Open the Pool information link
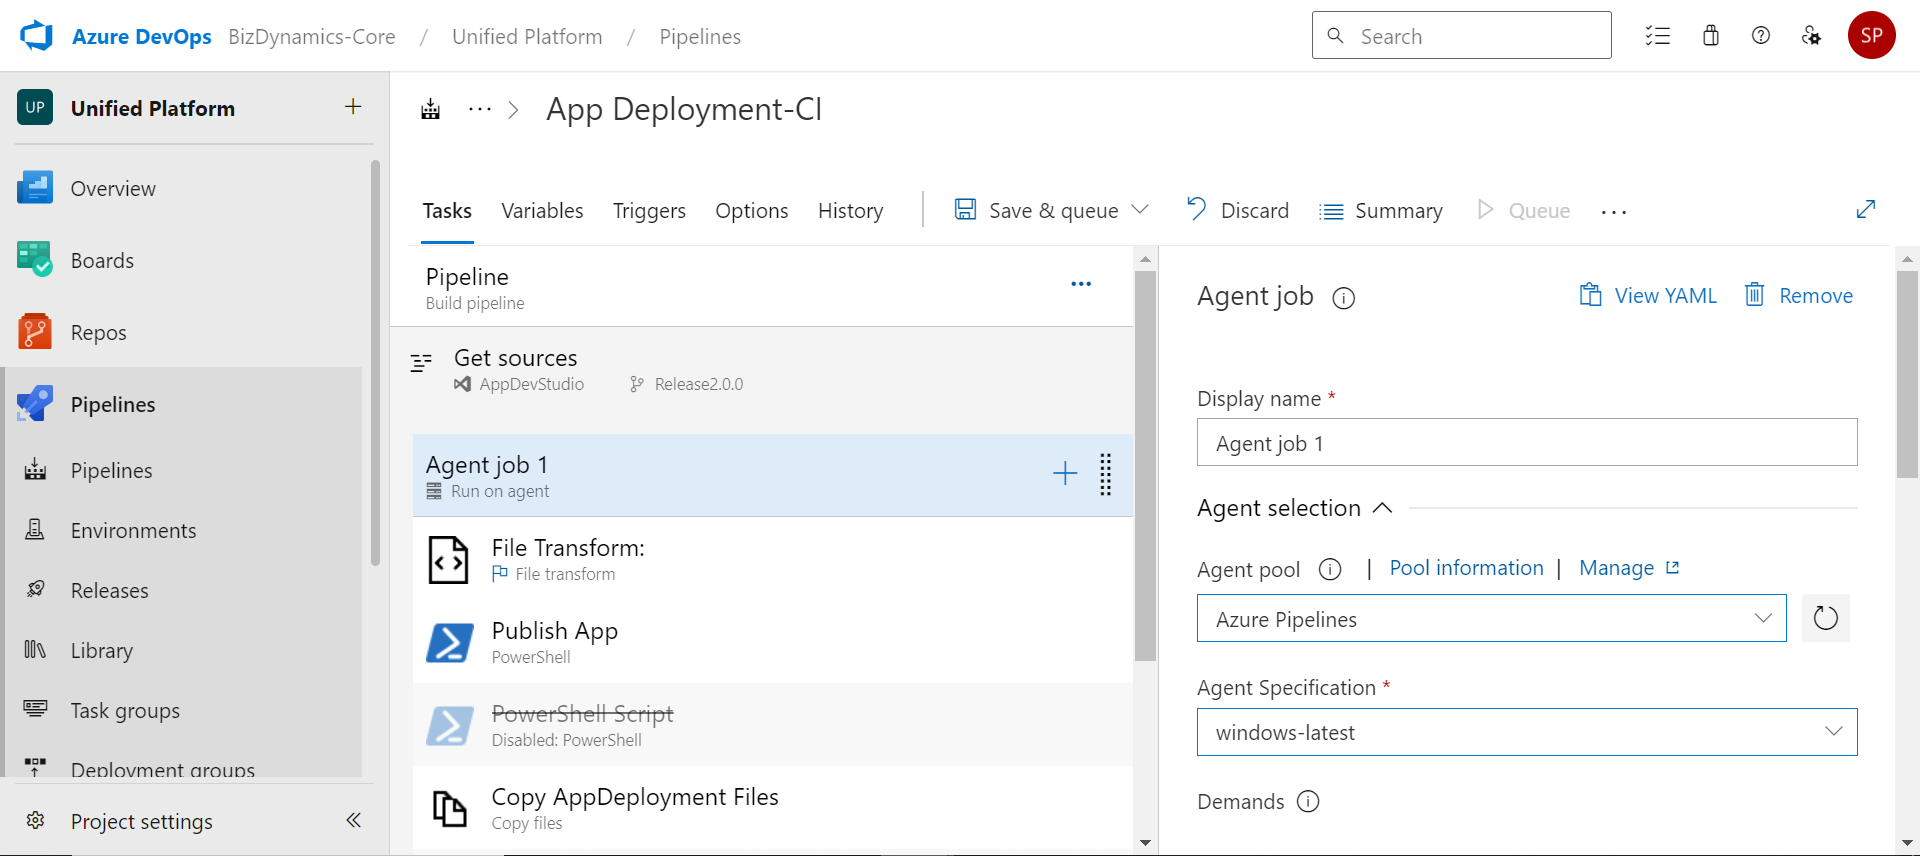Screen dimensions: 1920x856 (x=1466, y=568)
